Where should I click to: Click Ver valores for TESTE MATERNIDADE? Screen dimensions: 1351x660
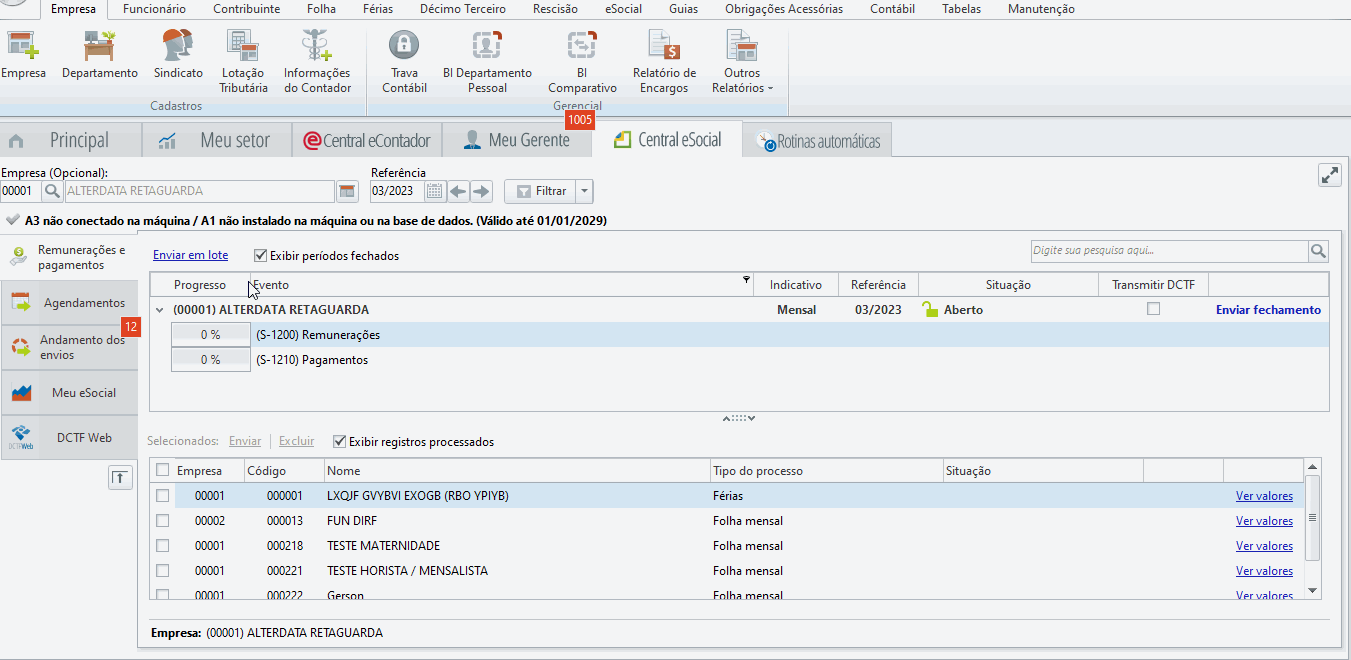click(x=1264, y=546)
